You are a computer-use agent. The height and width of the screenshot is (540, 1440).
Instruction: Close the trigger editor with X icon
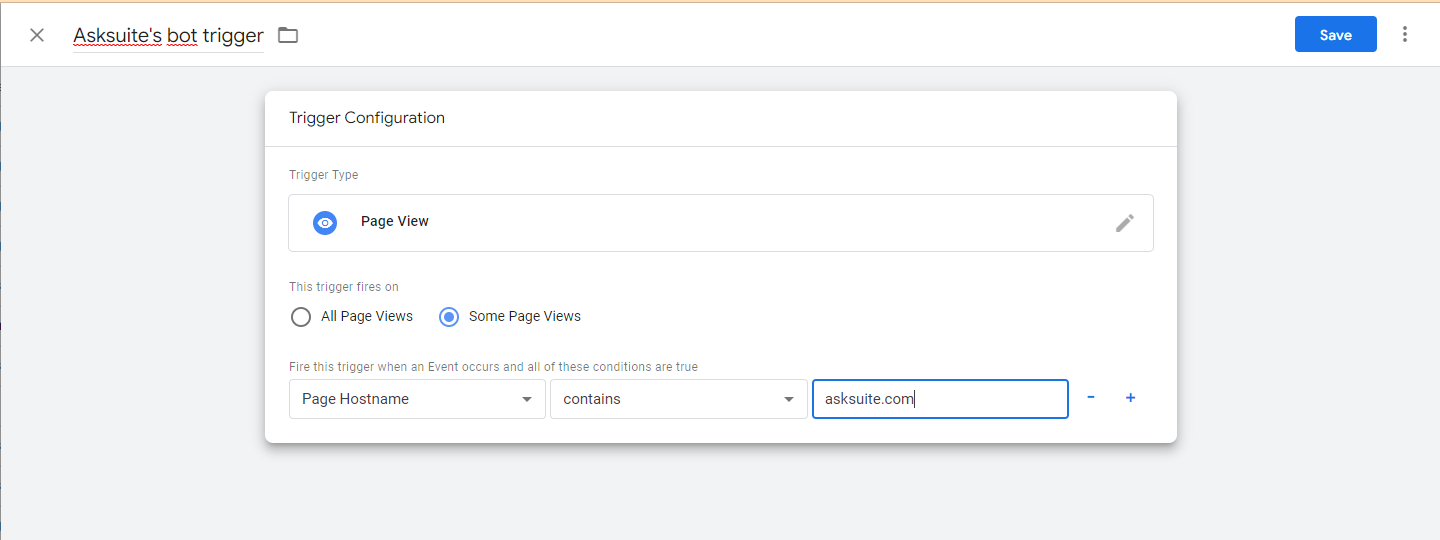[x=37, y=35]
